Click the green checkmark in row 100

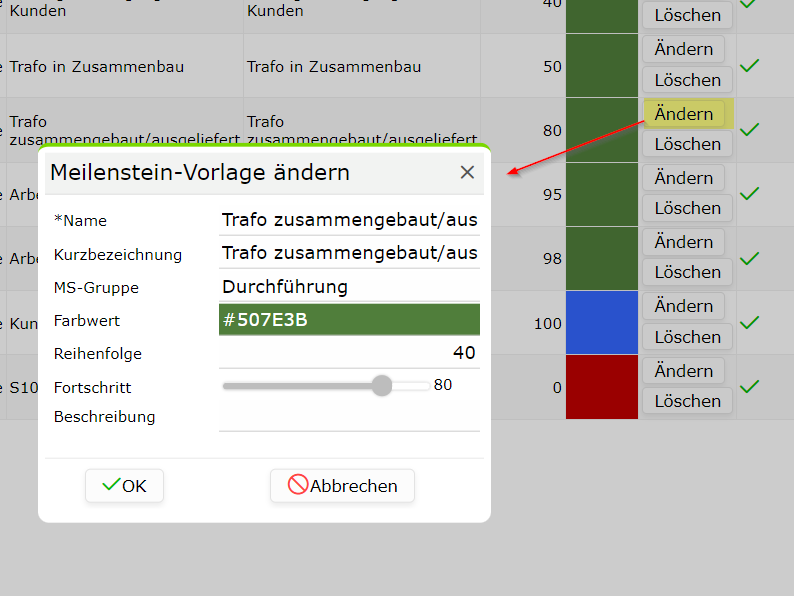[x=749, y=323]
